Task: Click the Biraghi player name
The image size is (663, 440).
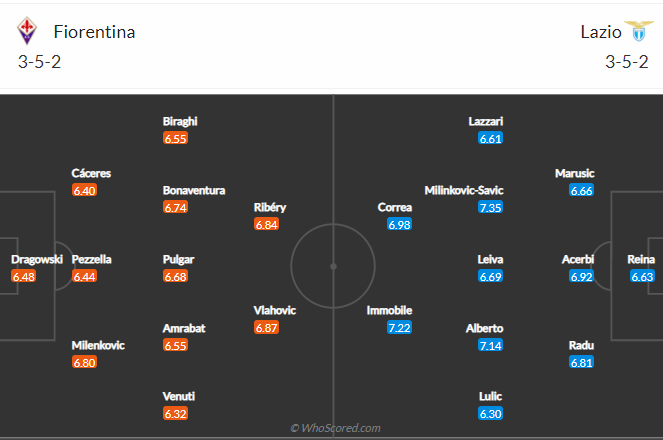Action: (x=180, y=121)
